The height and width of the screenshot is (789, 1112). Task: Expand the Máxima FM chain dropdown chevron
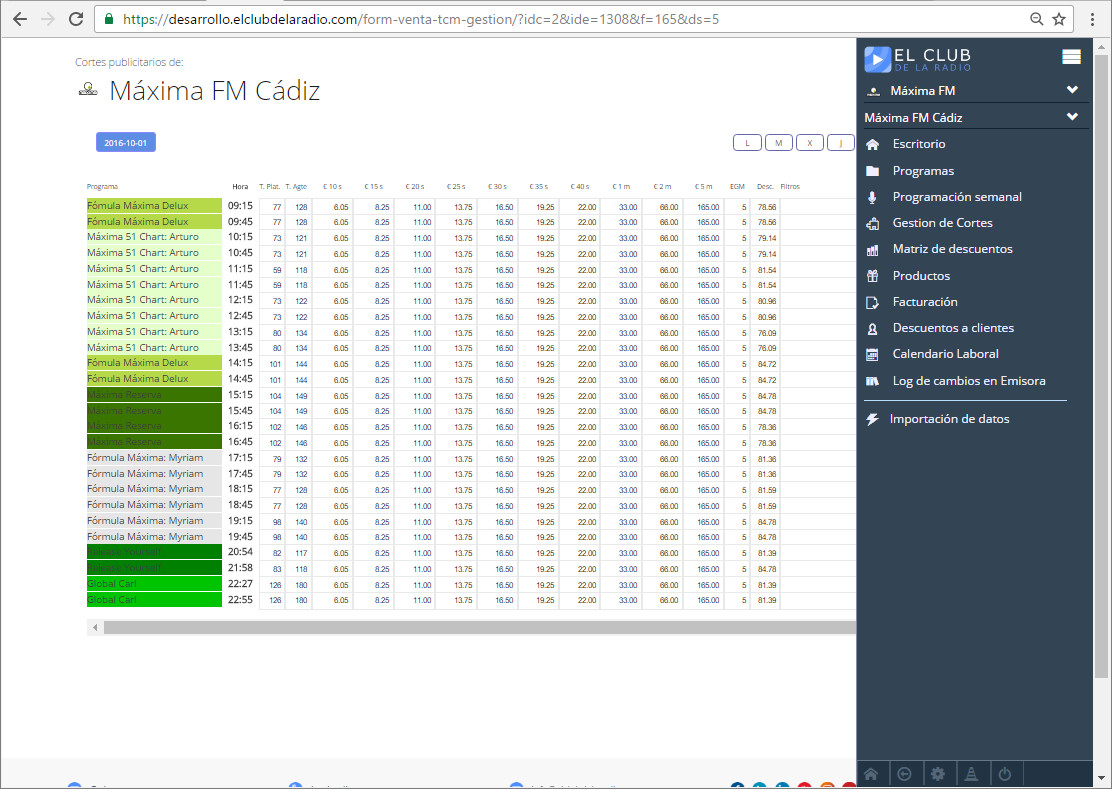tap(1072, 90)
